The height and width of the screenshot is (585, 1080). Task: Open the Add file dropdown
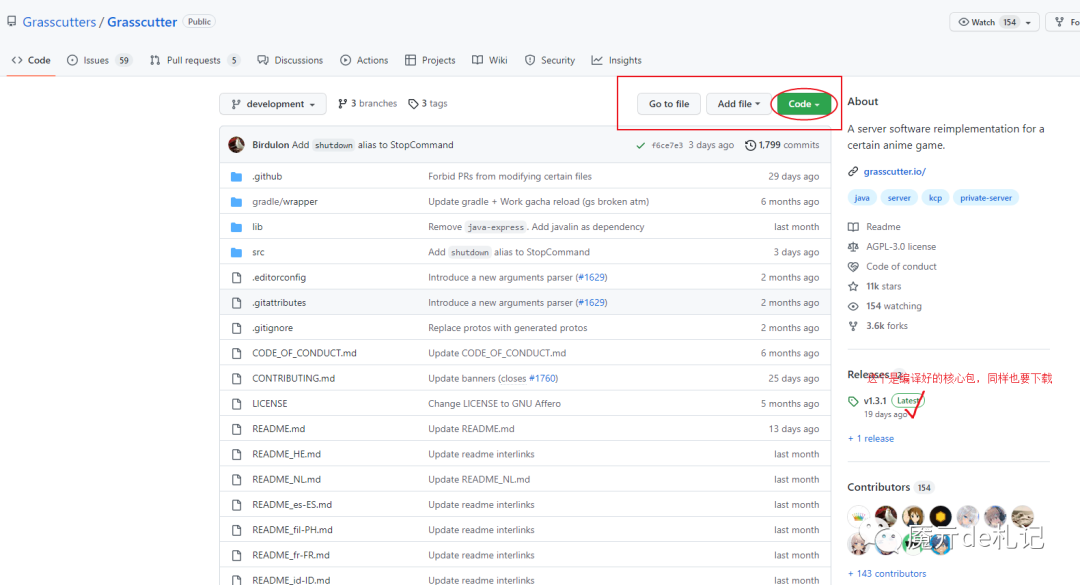click(x=738, y=104)
